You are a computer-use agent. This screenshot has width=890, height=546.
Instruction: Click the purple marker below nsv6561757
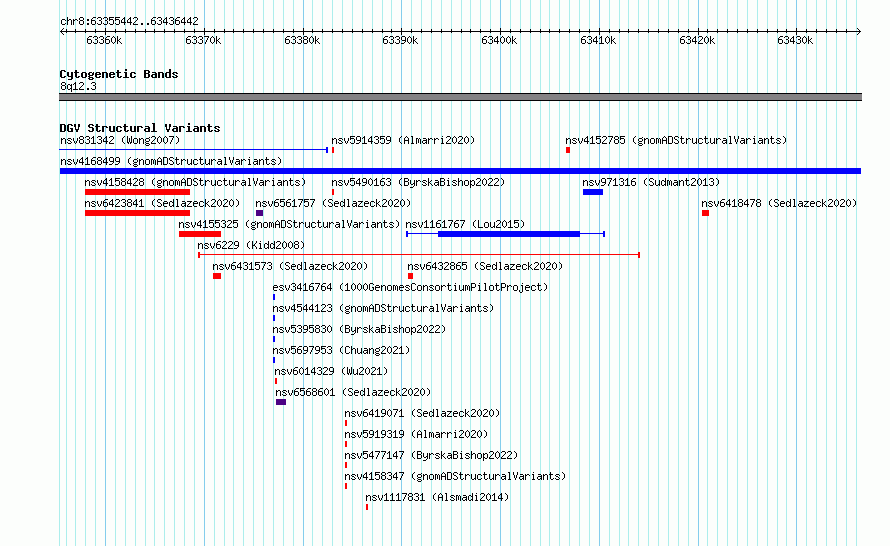[259, 213]
